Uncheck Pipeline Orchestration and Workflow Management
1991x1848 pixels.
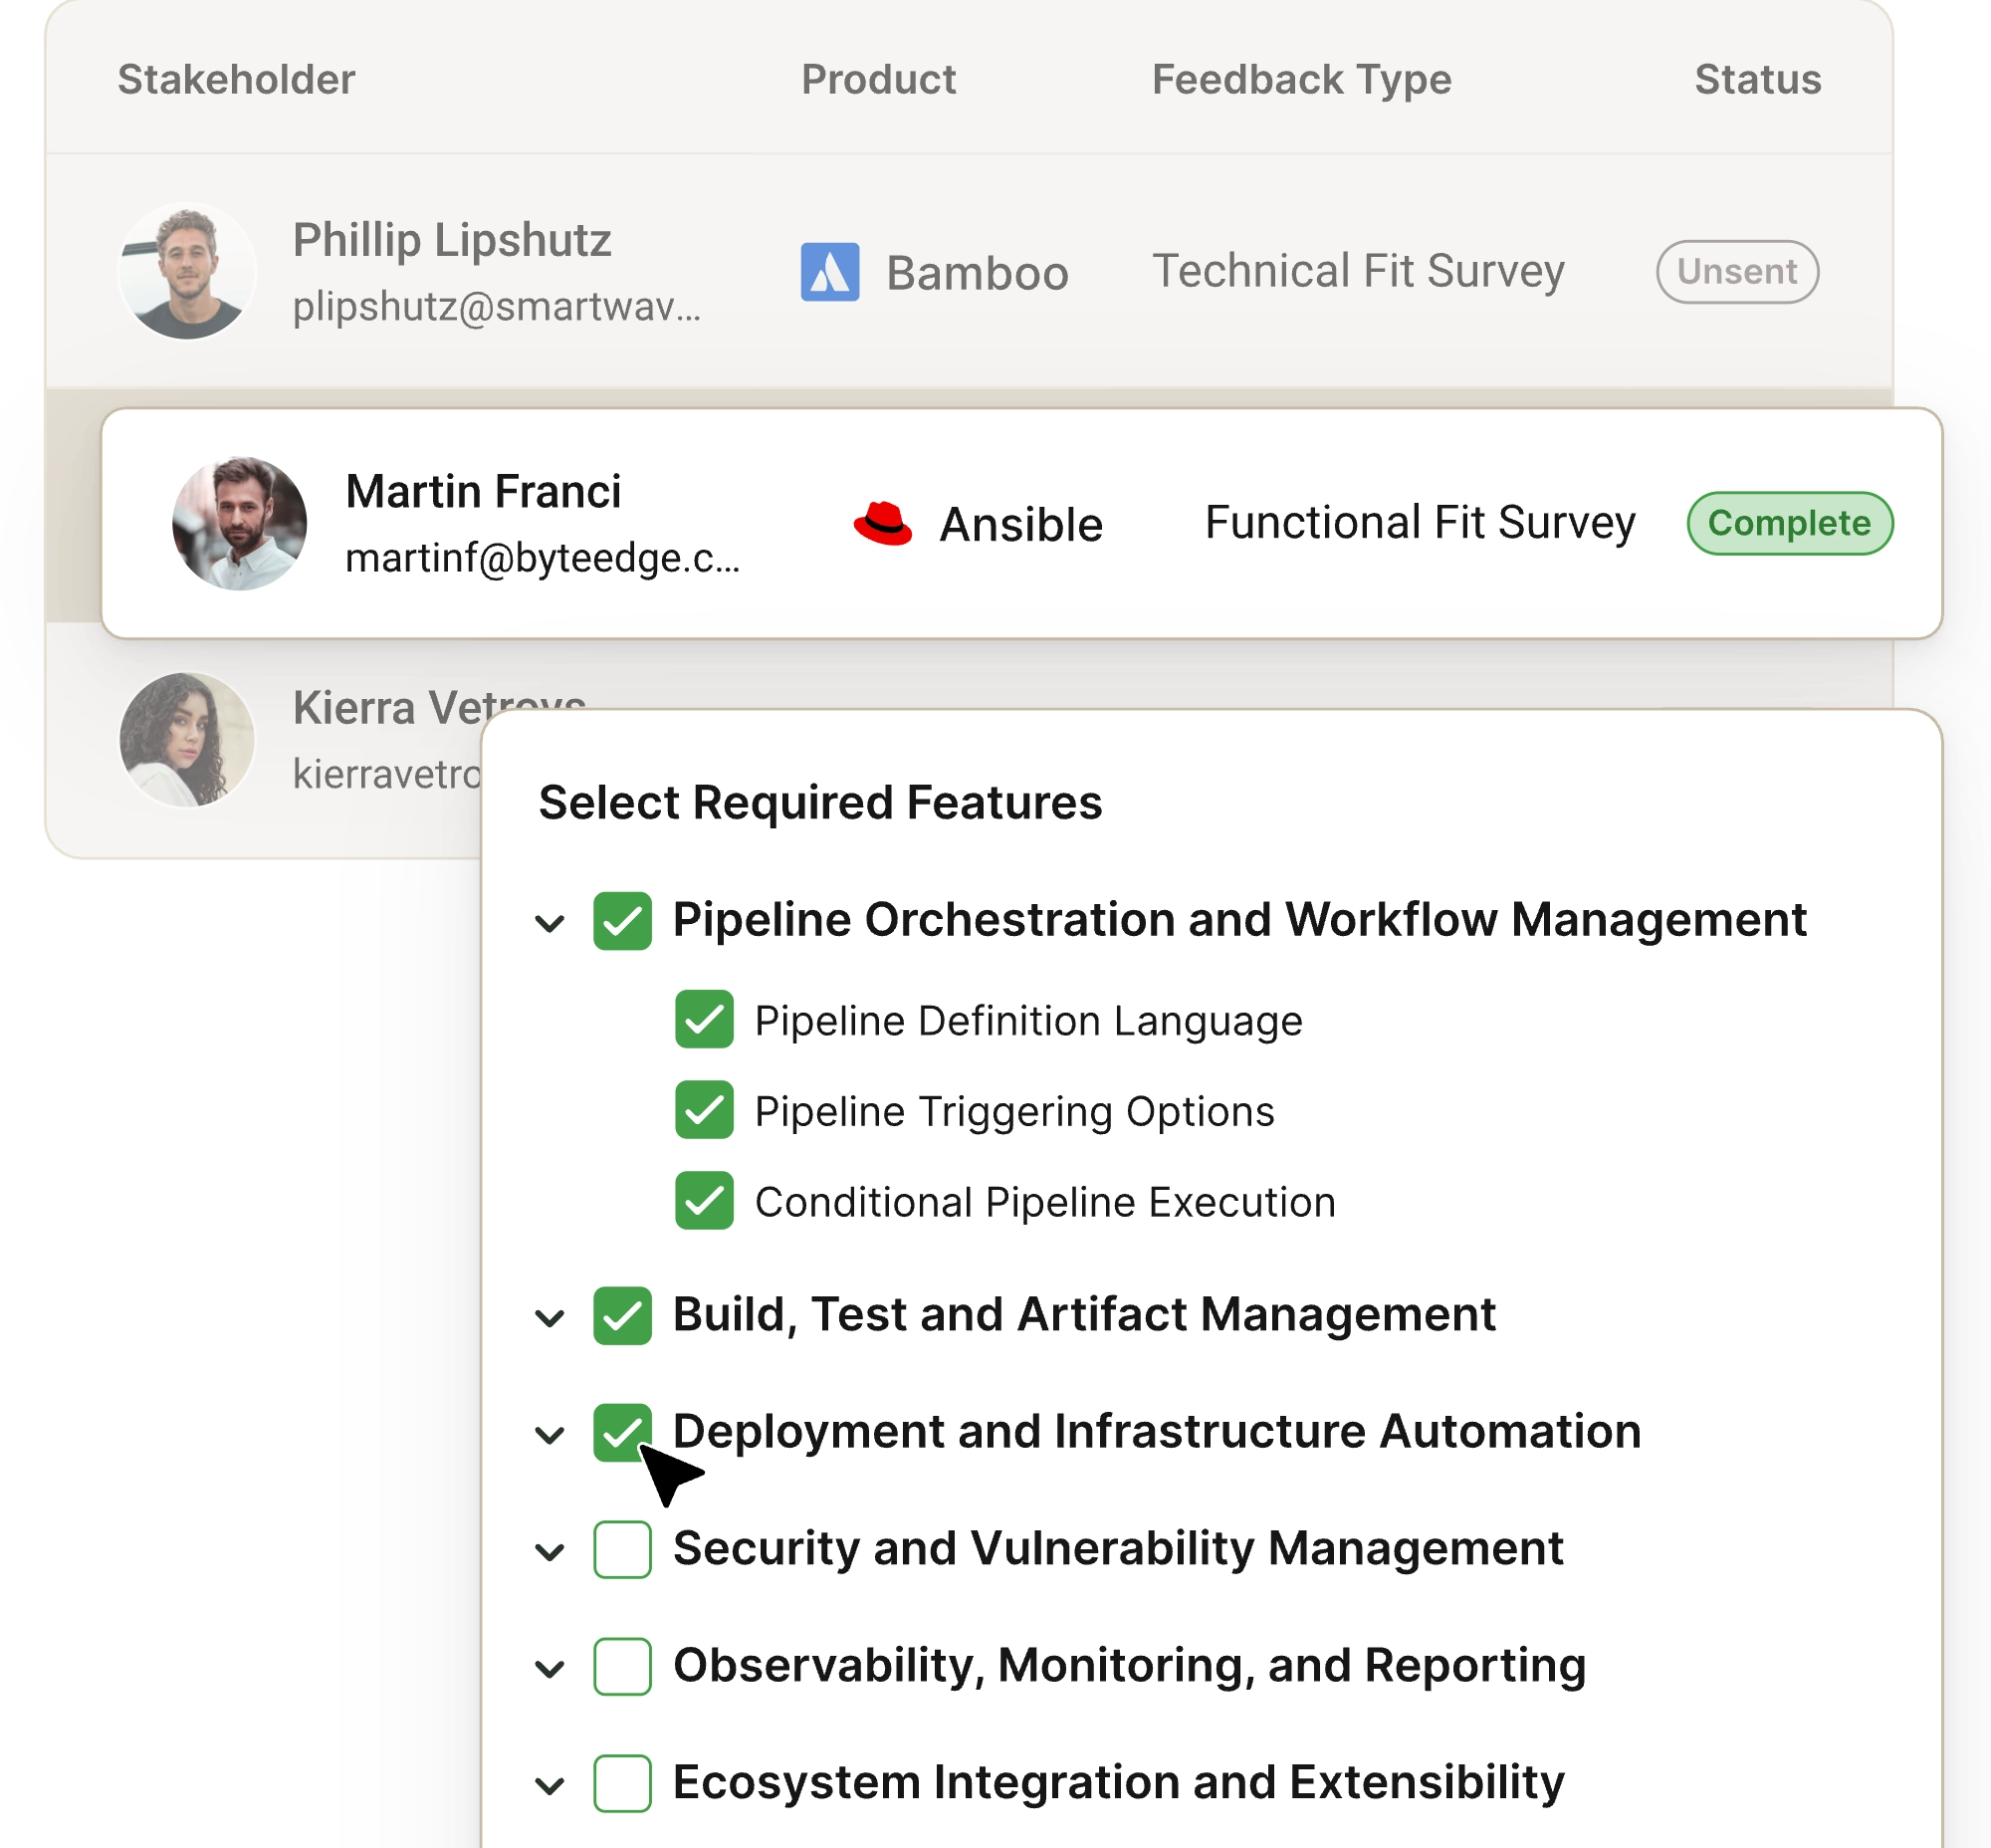click(x=622, y=920)
